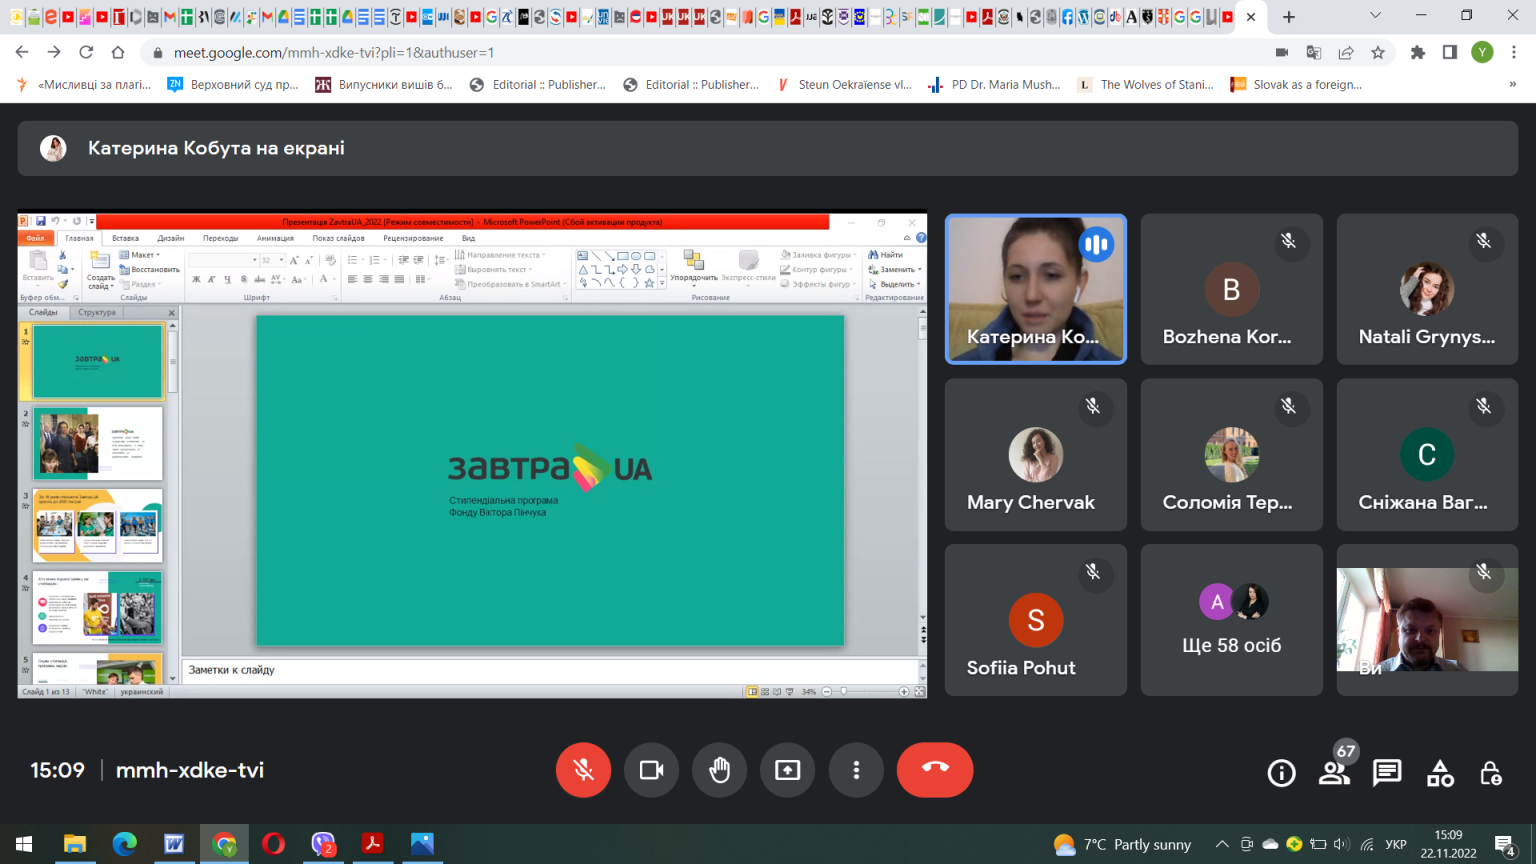This screenshot has height=864, width=1536.
Task: Select Катерина Кобута video tile
Action: [x=1035, y=289]
